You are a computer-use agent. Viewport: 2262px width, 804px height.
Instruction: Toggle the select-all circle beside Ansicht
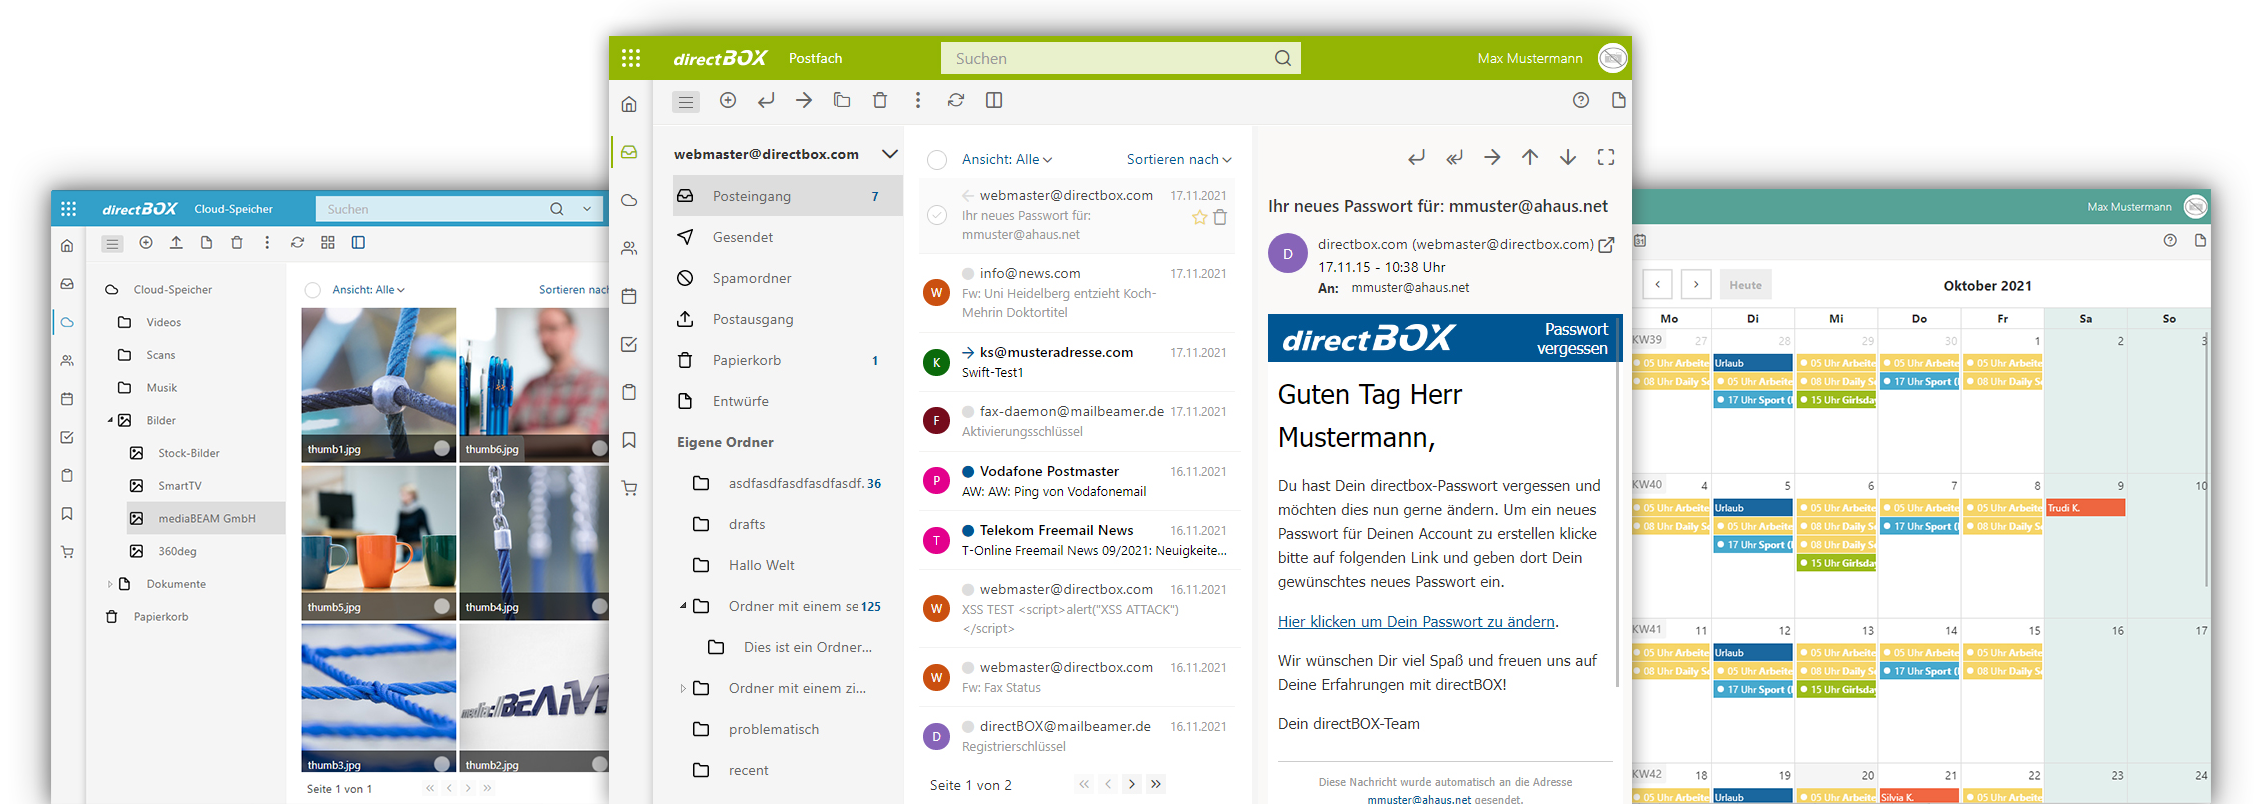(937, 160)
